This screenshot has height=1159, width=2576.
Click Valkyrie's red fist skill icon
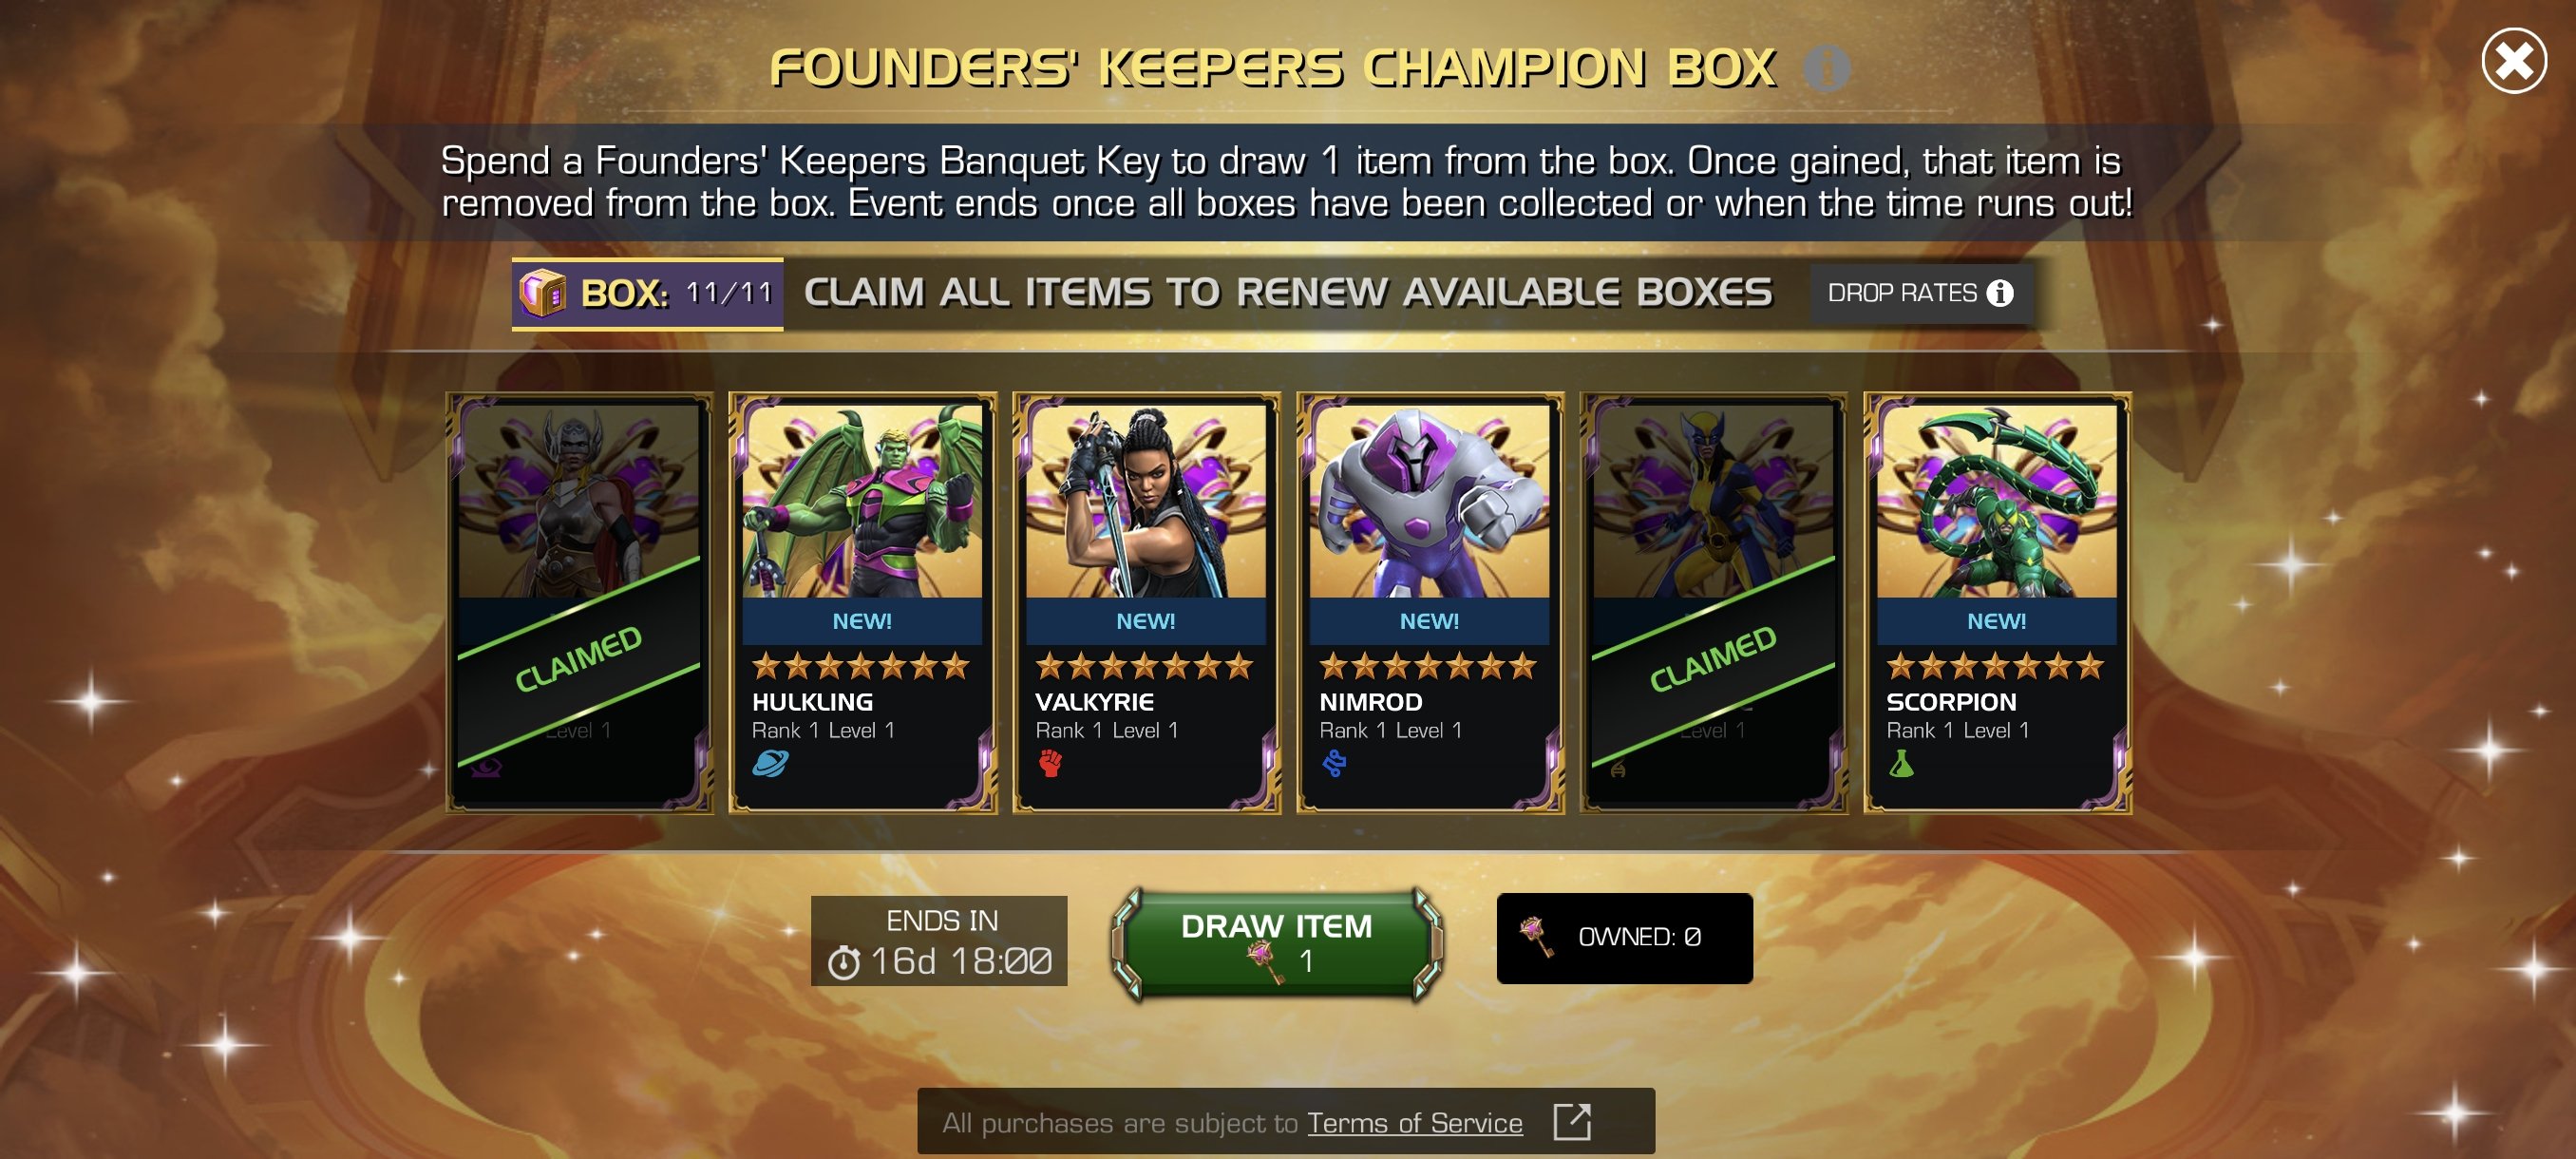pyautogui.click(x=1049, y=764)
